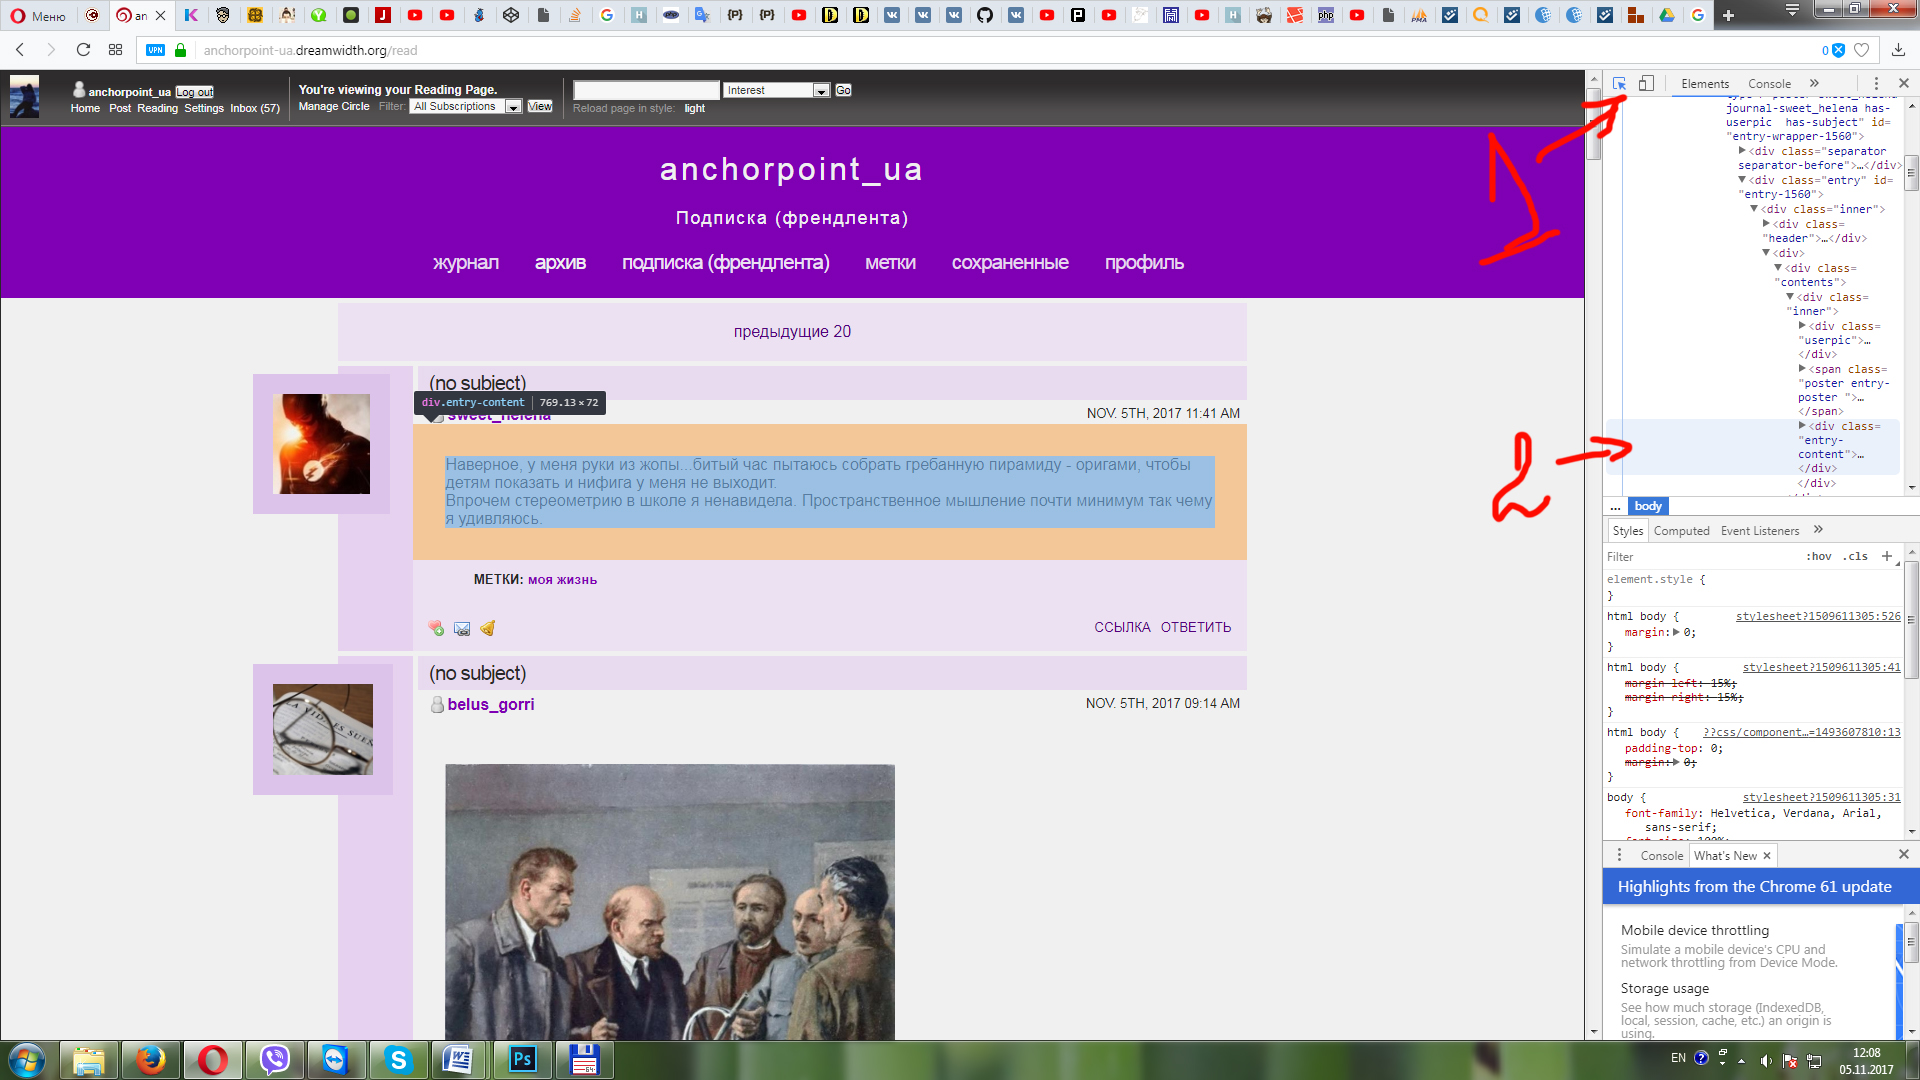Toggle the device toolbar in DevTools
The width and height of the screenshot is (1920, 1080).
[1646, 84]
